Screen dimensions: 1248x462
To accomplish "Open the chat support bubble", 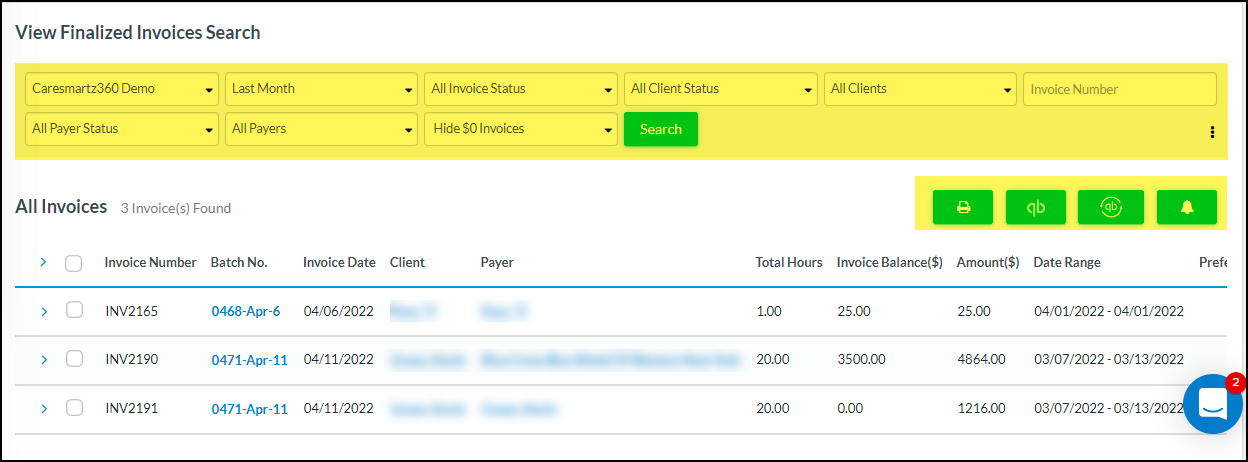I will pyautogui.click(x=1212, y=404).
